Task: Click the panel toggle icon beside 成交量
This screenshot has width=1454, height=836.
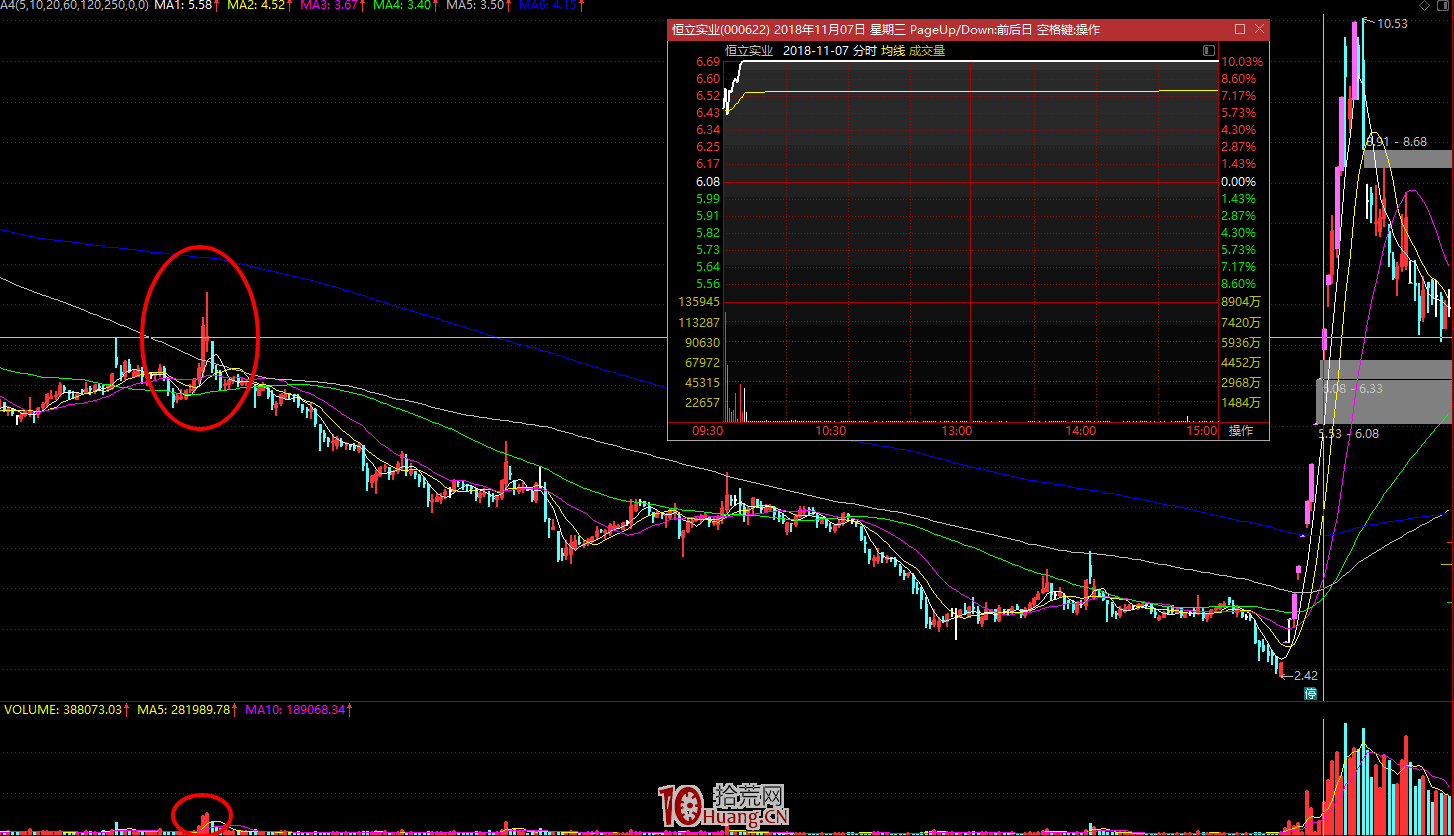Action: [x=1208, y=50]
